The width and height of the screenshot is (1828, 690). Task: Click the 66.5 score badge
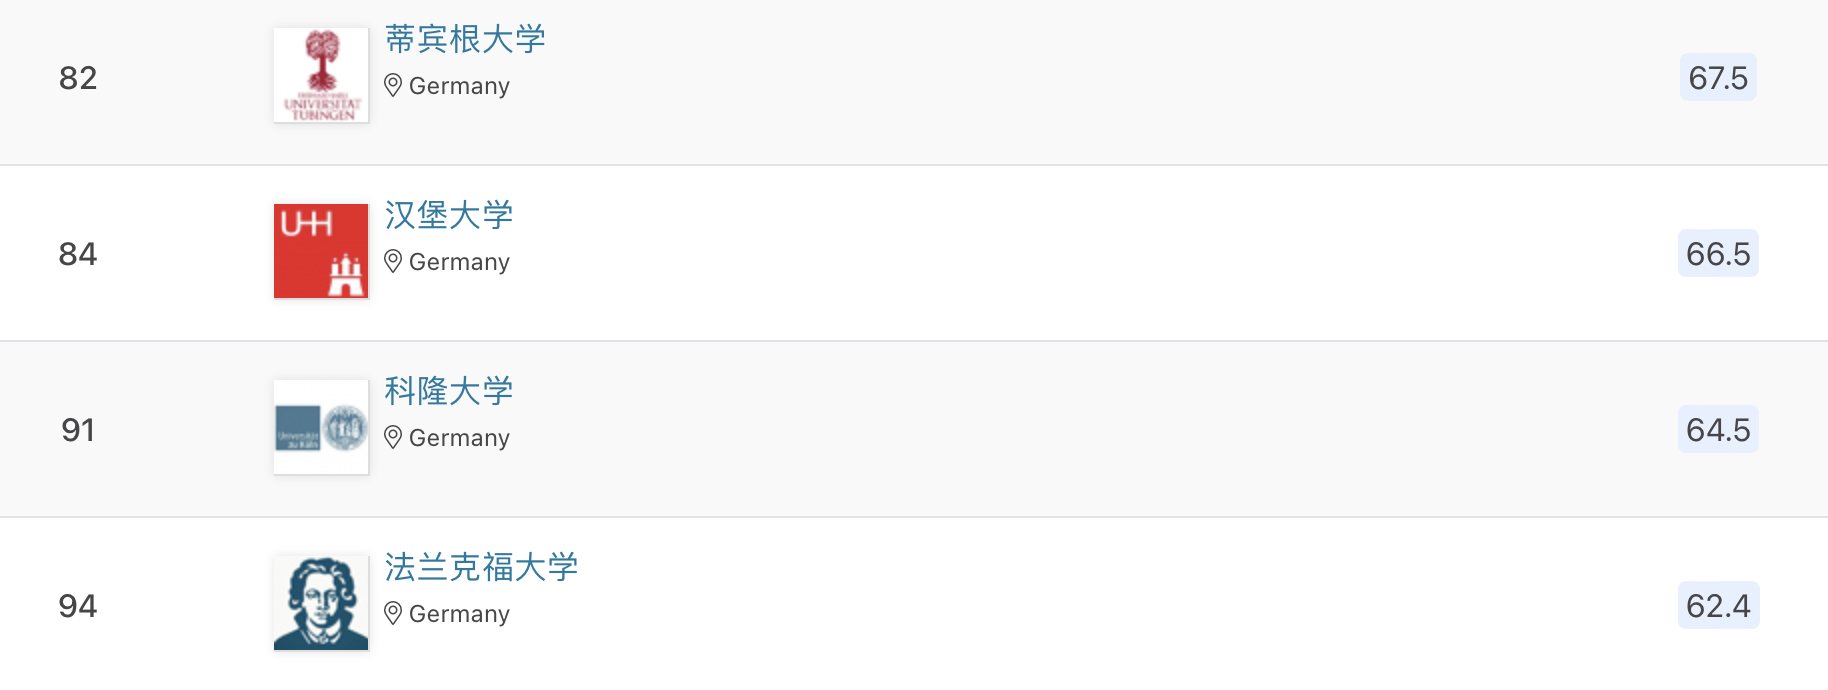pyautogui.click(x=1718, y=254)
